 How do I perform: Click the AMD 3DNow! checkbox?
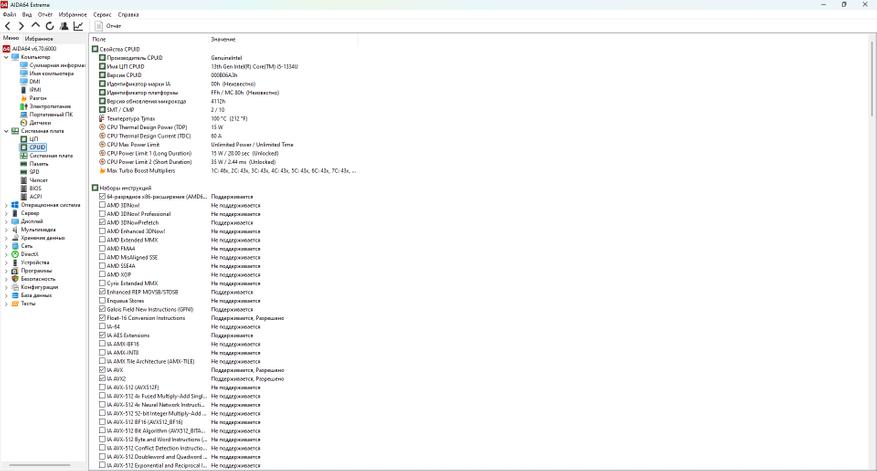click(x=102, y=205)
